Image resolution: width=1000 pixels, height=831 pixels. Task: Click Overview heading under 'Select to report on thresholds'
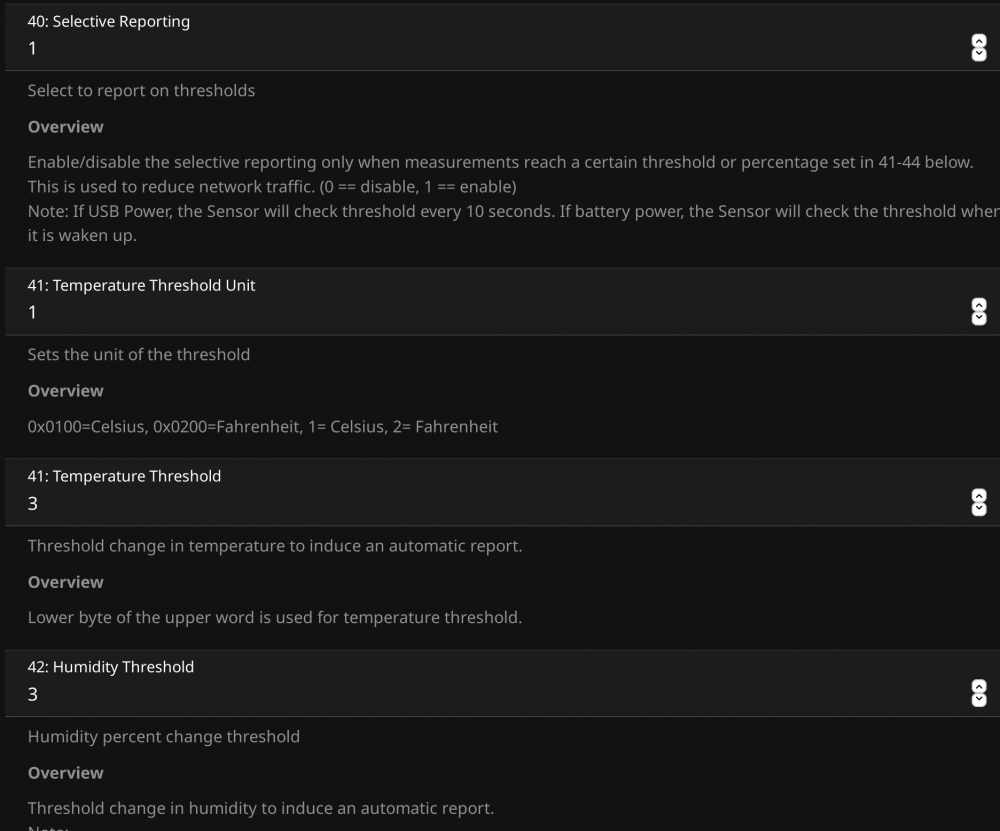(65, 127)
